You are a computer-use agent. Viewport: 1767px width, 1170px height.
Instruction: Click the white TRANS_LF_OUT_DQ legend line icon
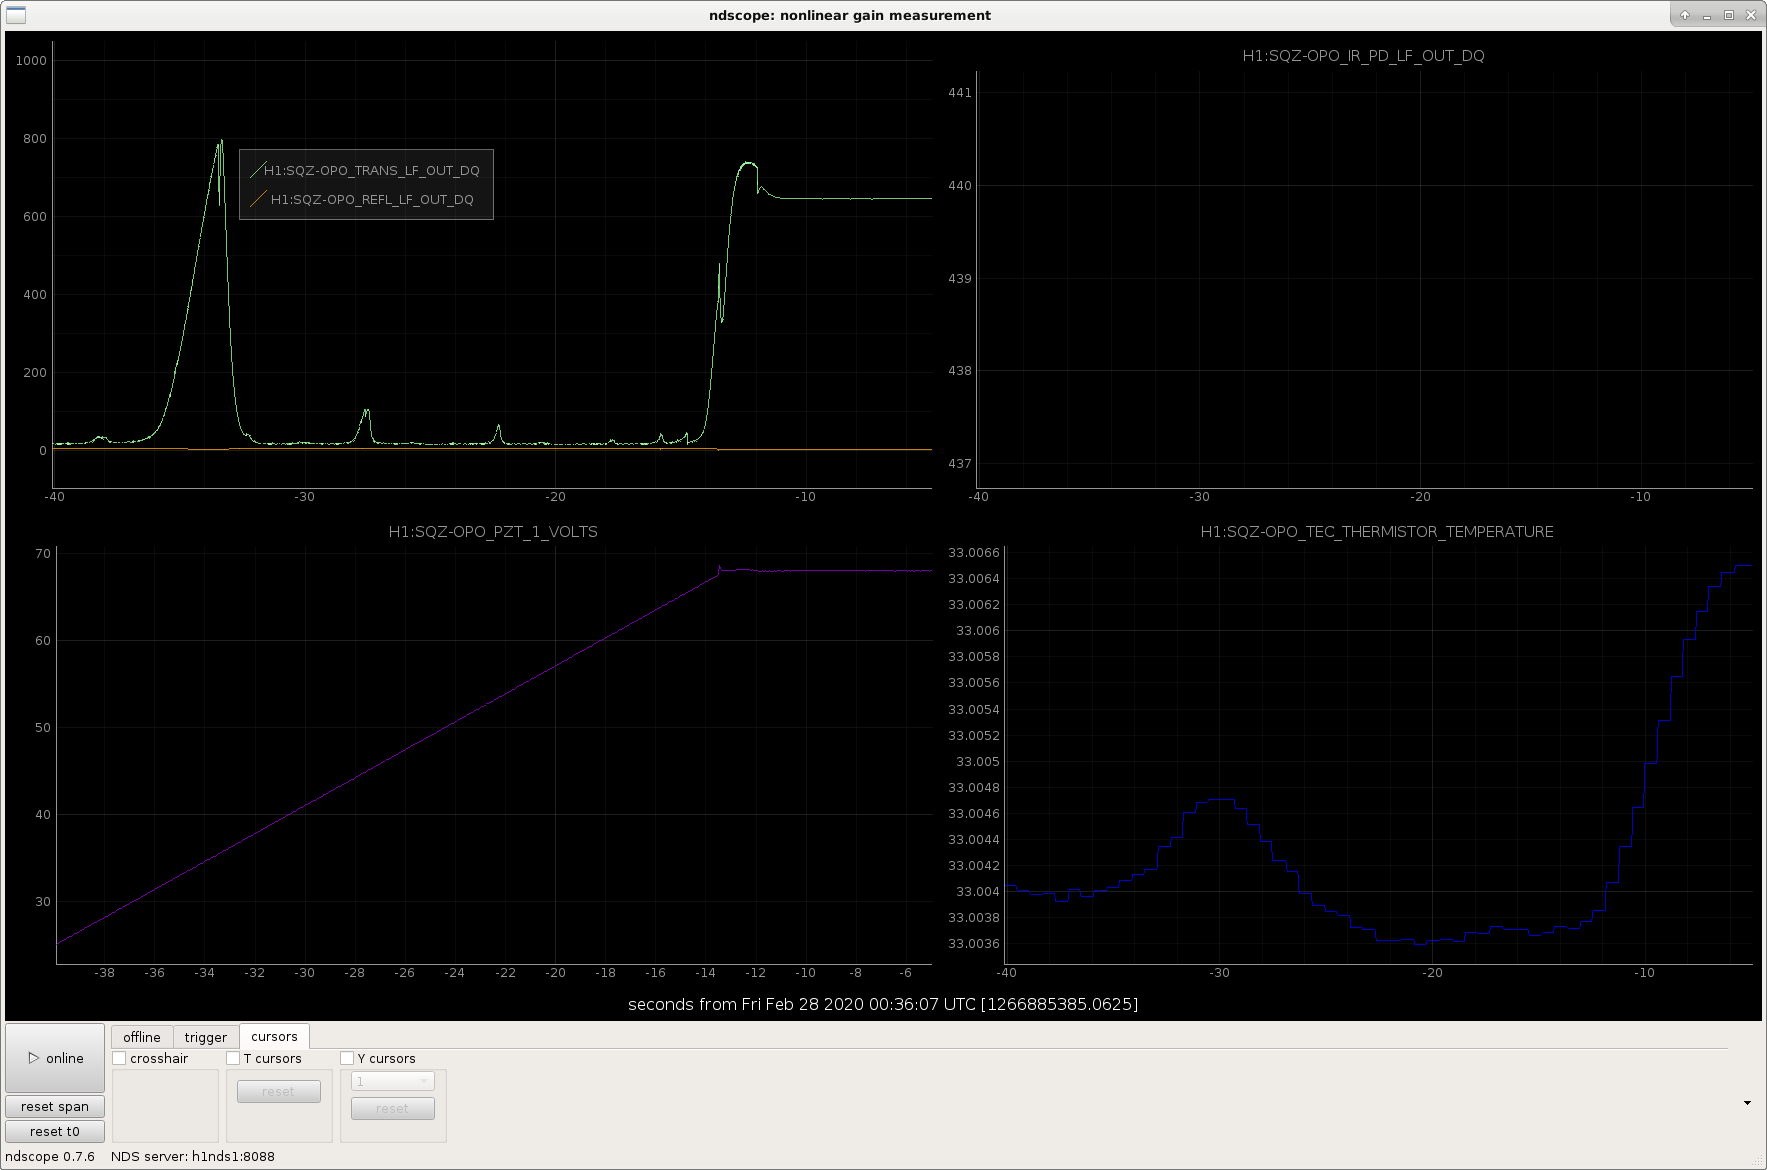[258, 170]
